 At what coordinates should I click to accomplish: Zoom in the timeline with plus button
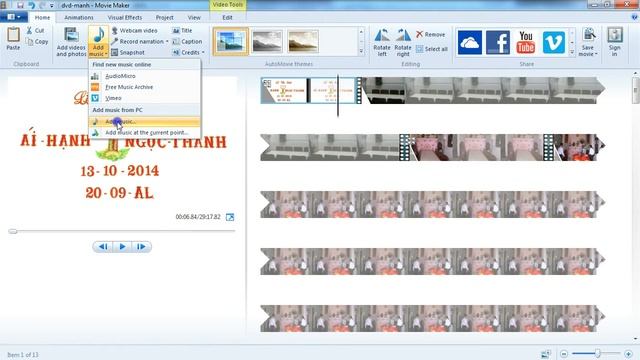pyautogui.click(x=628, y=354)
